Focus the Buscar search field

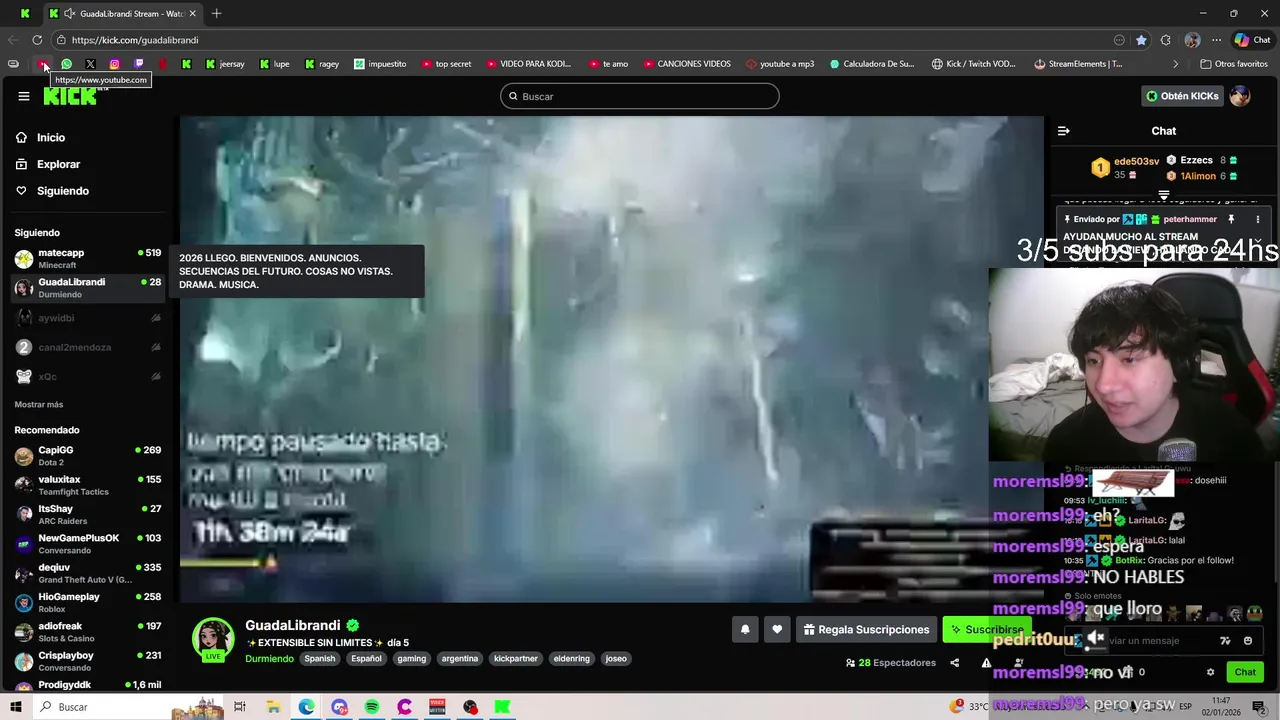click(x=640, y=96)
